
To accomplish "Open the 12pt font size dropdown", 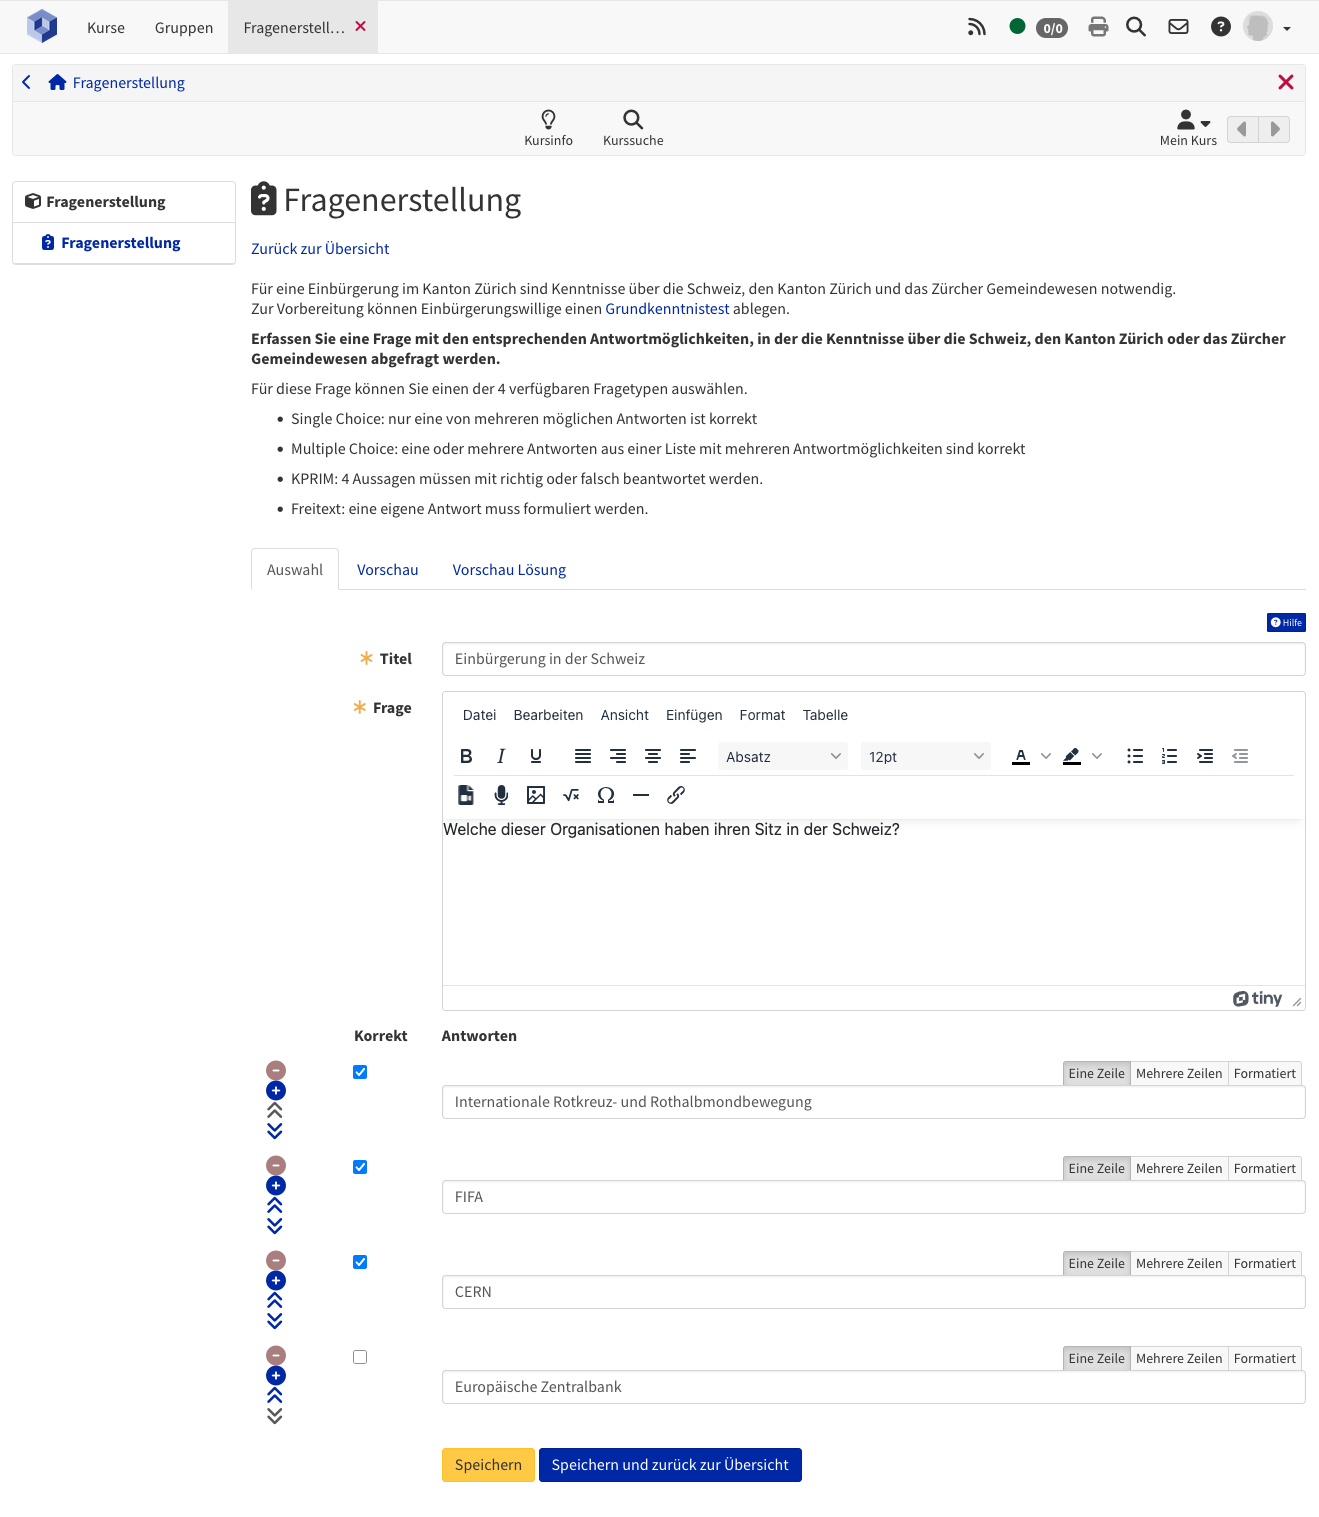I will pyautogui.click(x=925, y=757).
